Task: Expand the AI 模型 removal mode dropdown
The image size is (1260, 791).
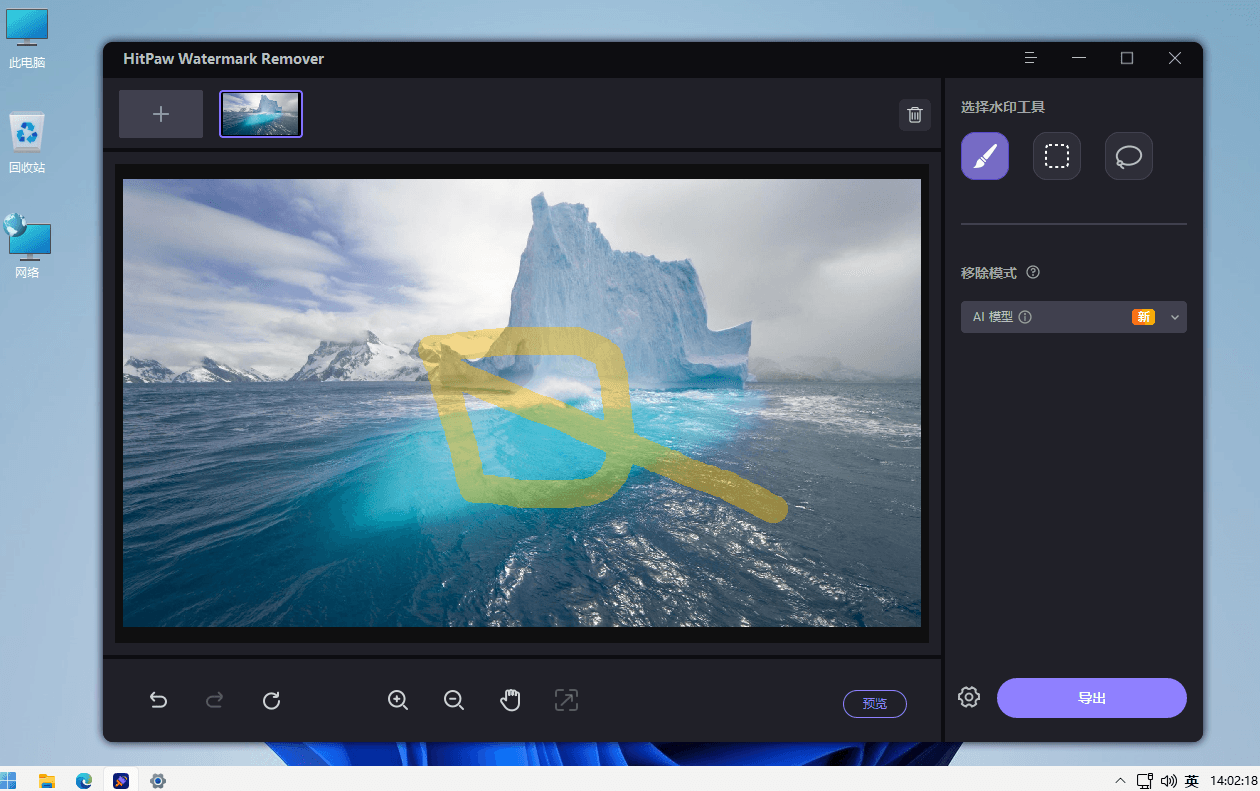Action: 1074,317
